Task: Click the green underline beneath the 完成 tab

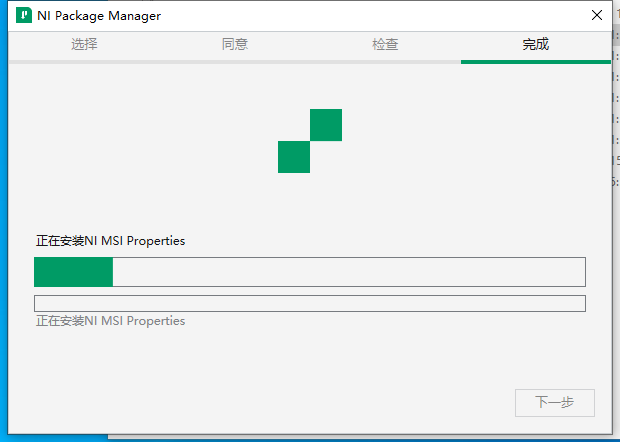Action: (x=536, y=62)
